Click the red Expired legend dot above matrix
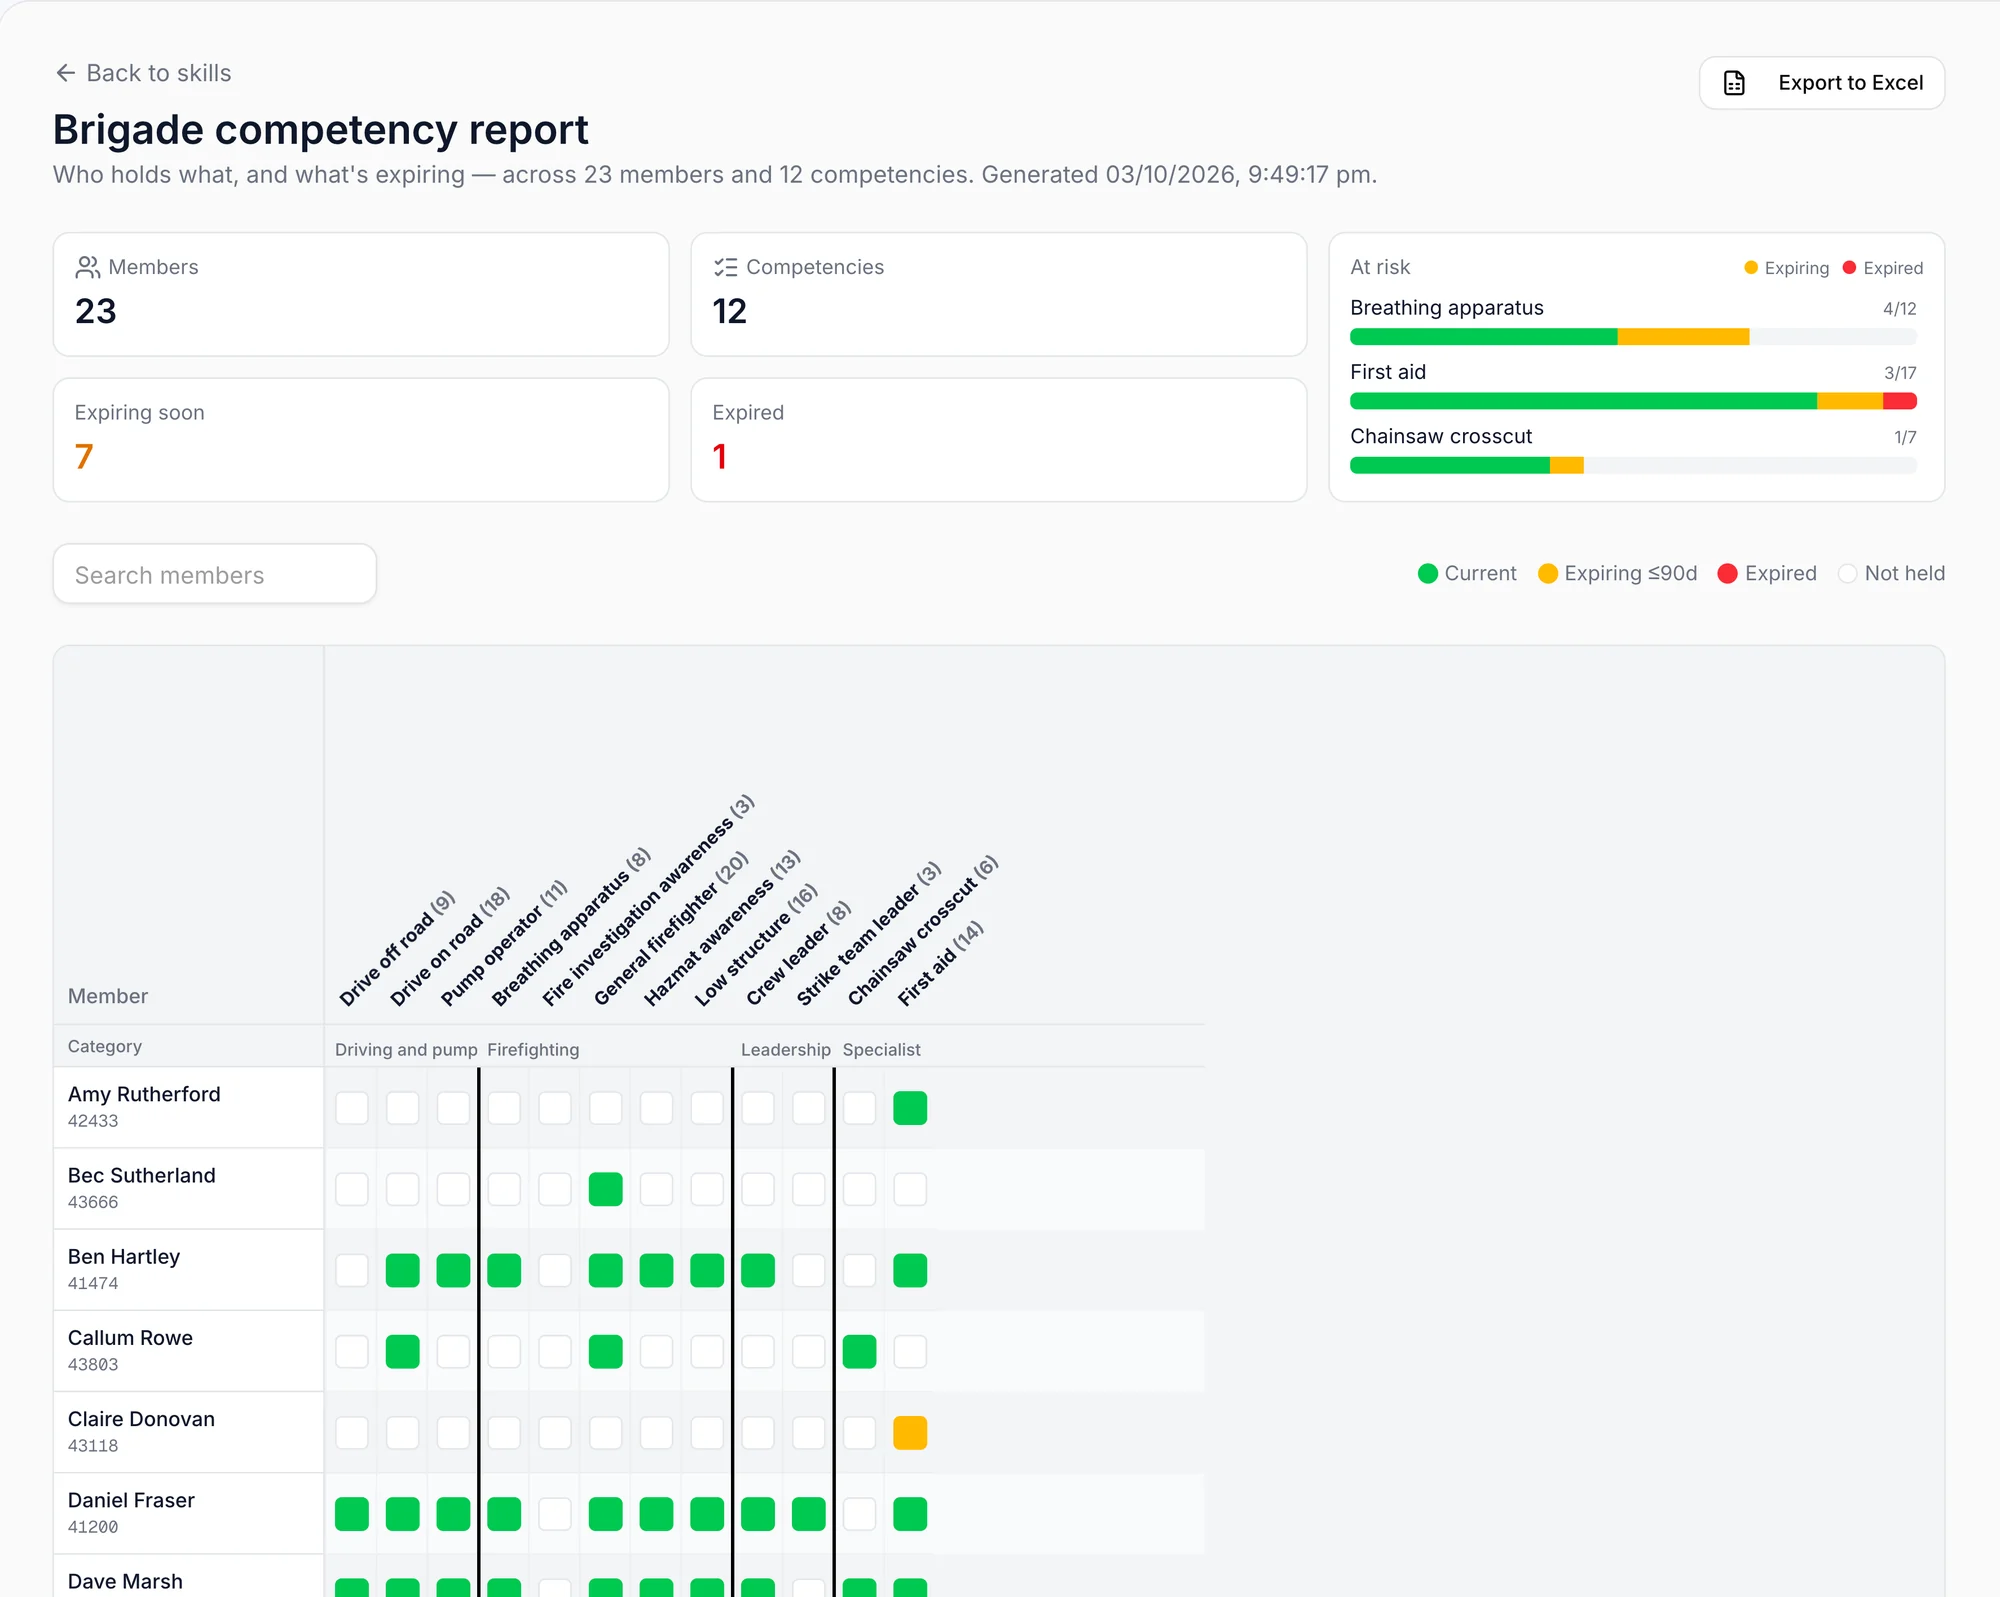This screenshot has height=1597, width=2000. click(1727, 573)
